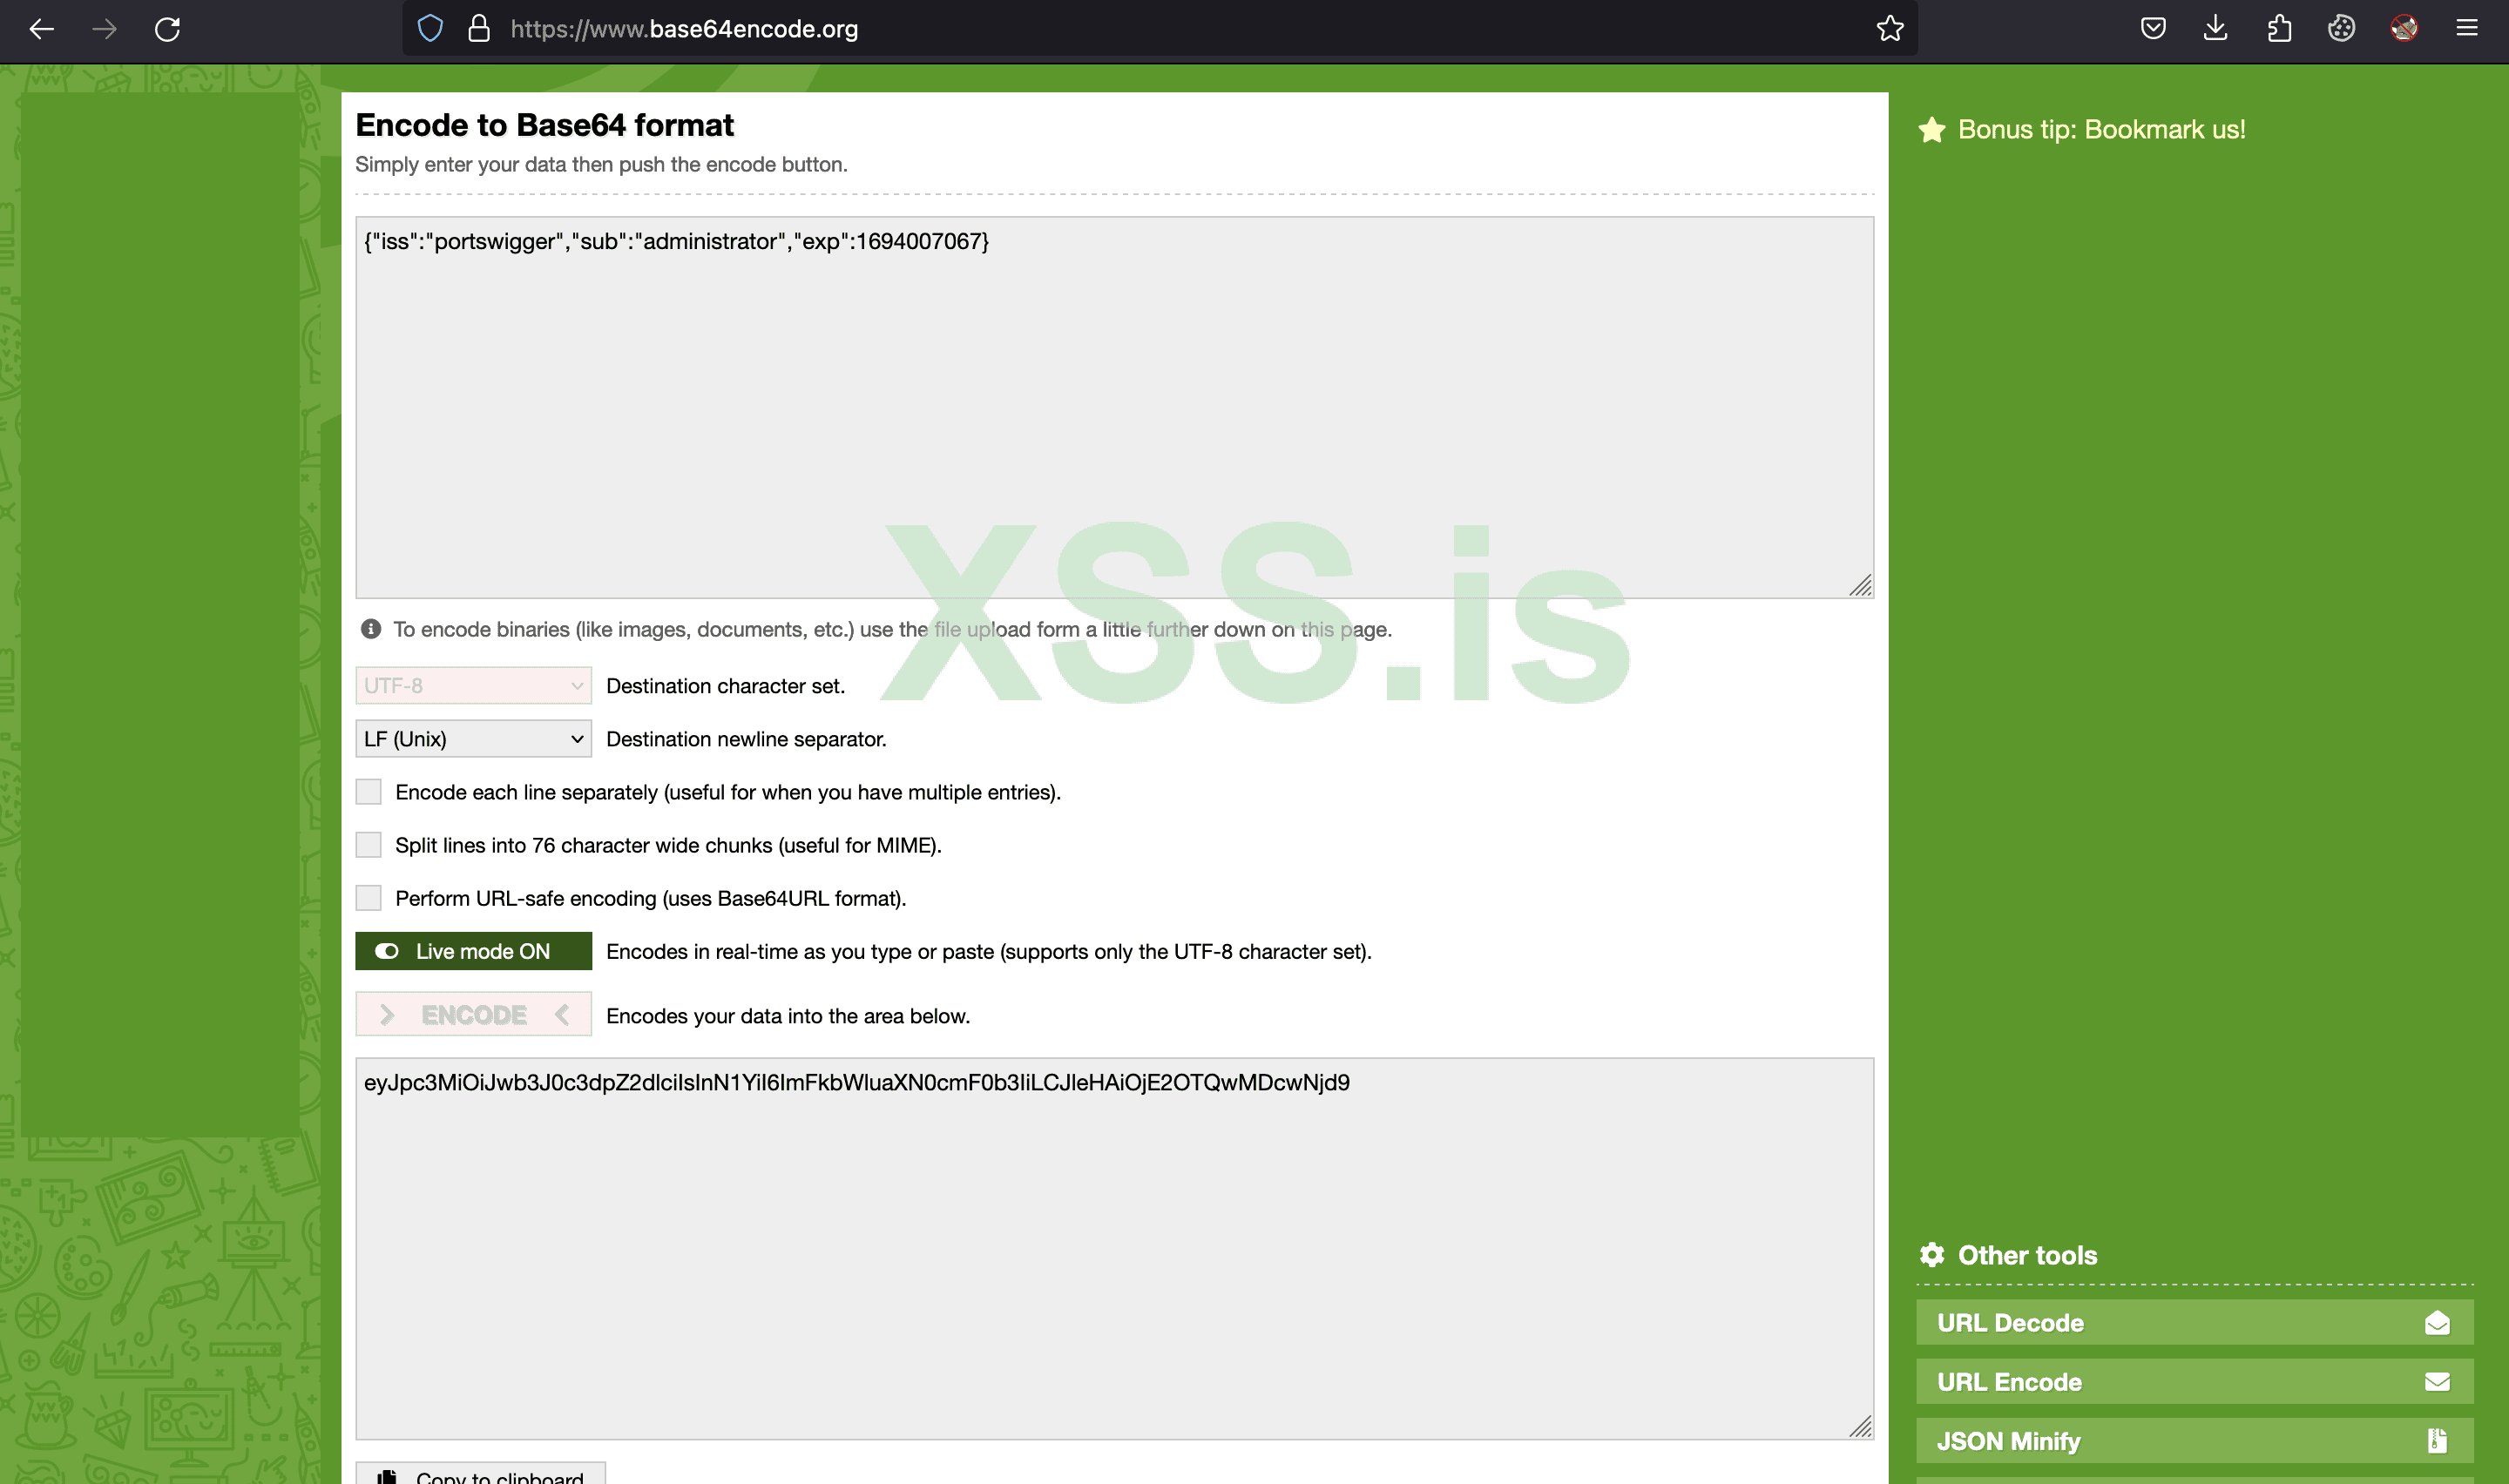Click the shield tracking protection icon
This screenshot has height=1484, width=2509.
[x=430, y=29]
